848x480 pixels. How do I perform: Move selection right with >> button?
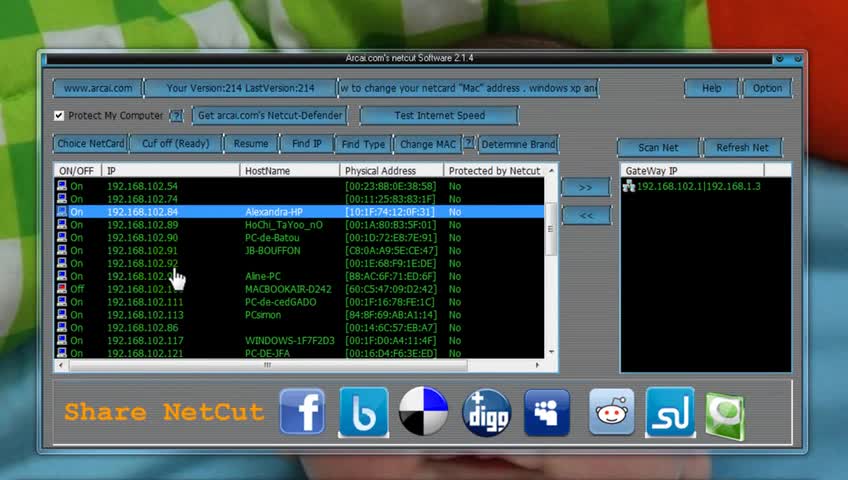(x=586, y=188)
